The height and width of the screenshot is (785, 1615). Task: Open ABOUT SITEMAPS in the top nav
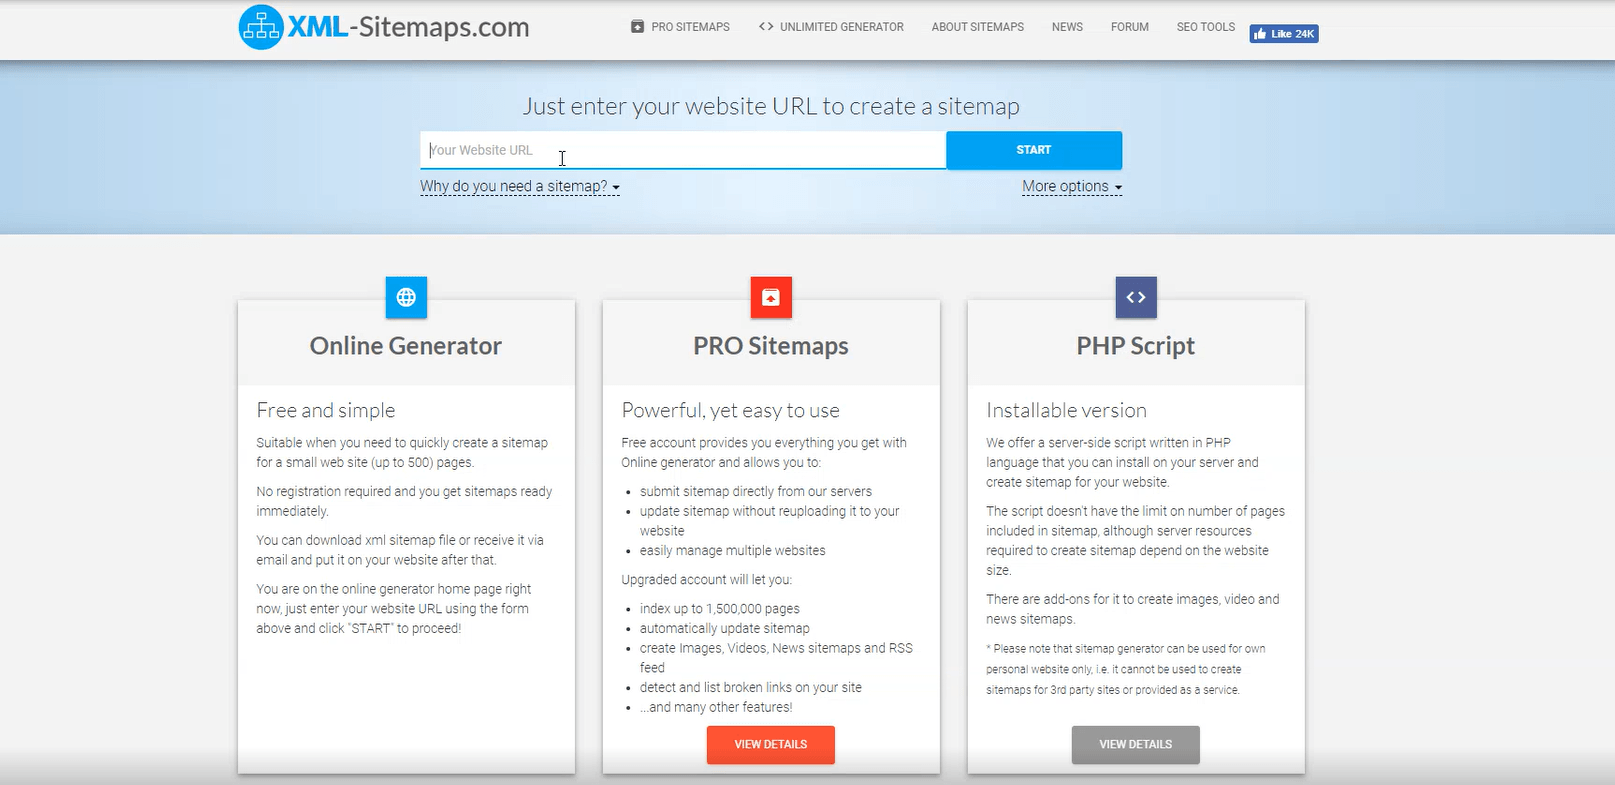tap(978, 27)
